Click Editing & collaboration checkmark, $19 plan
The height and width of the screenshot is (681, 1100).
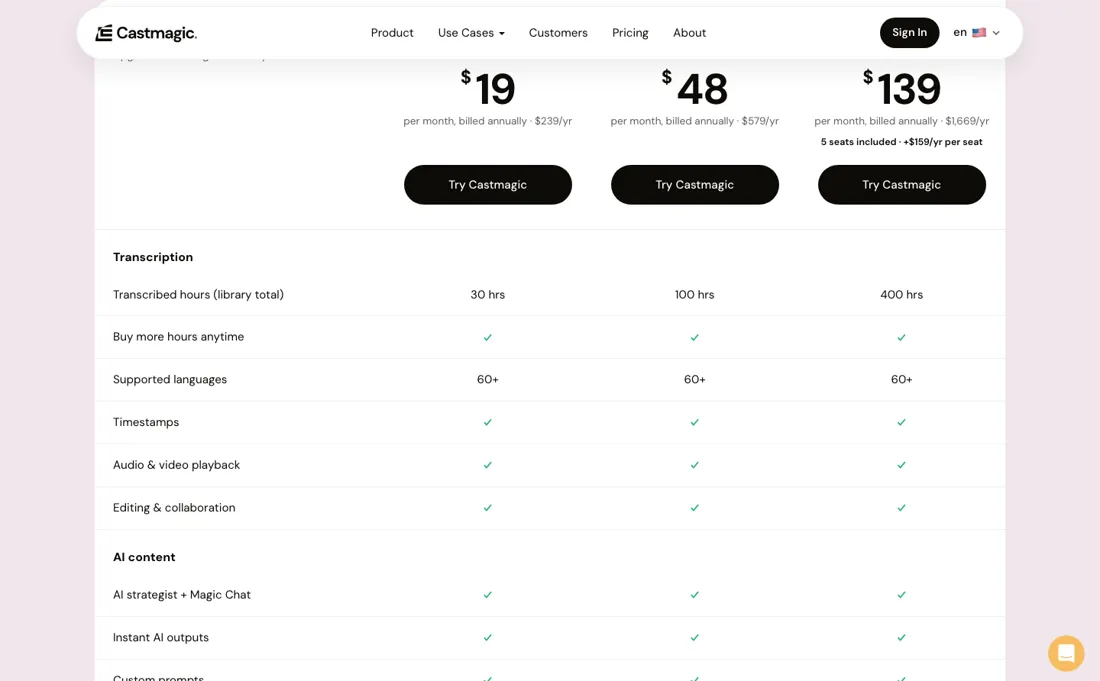488,508
